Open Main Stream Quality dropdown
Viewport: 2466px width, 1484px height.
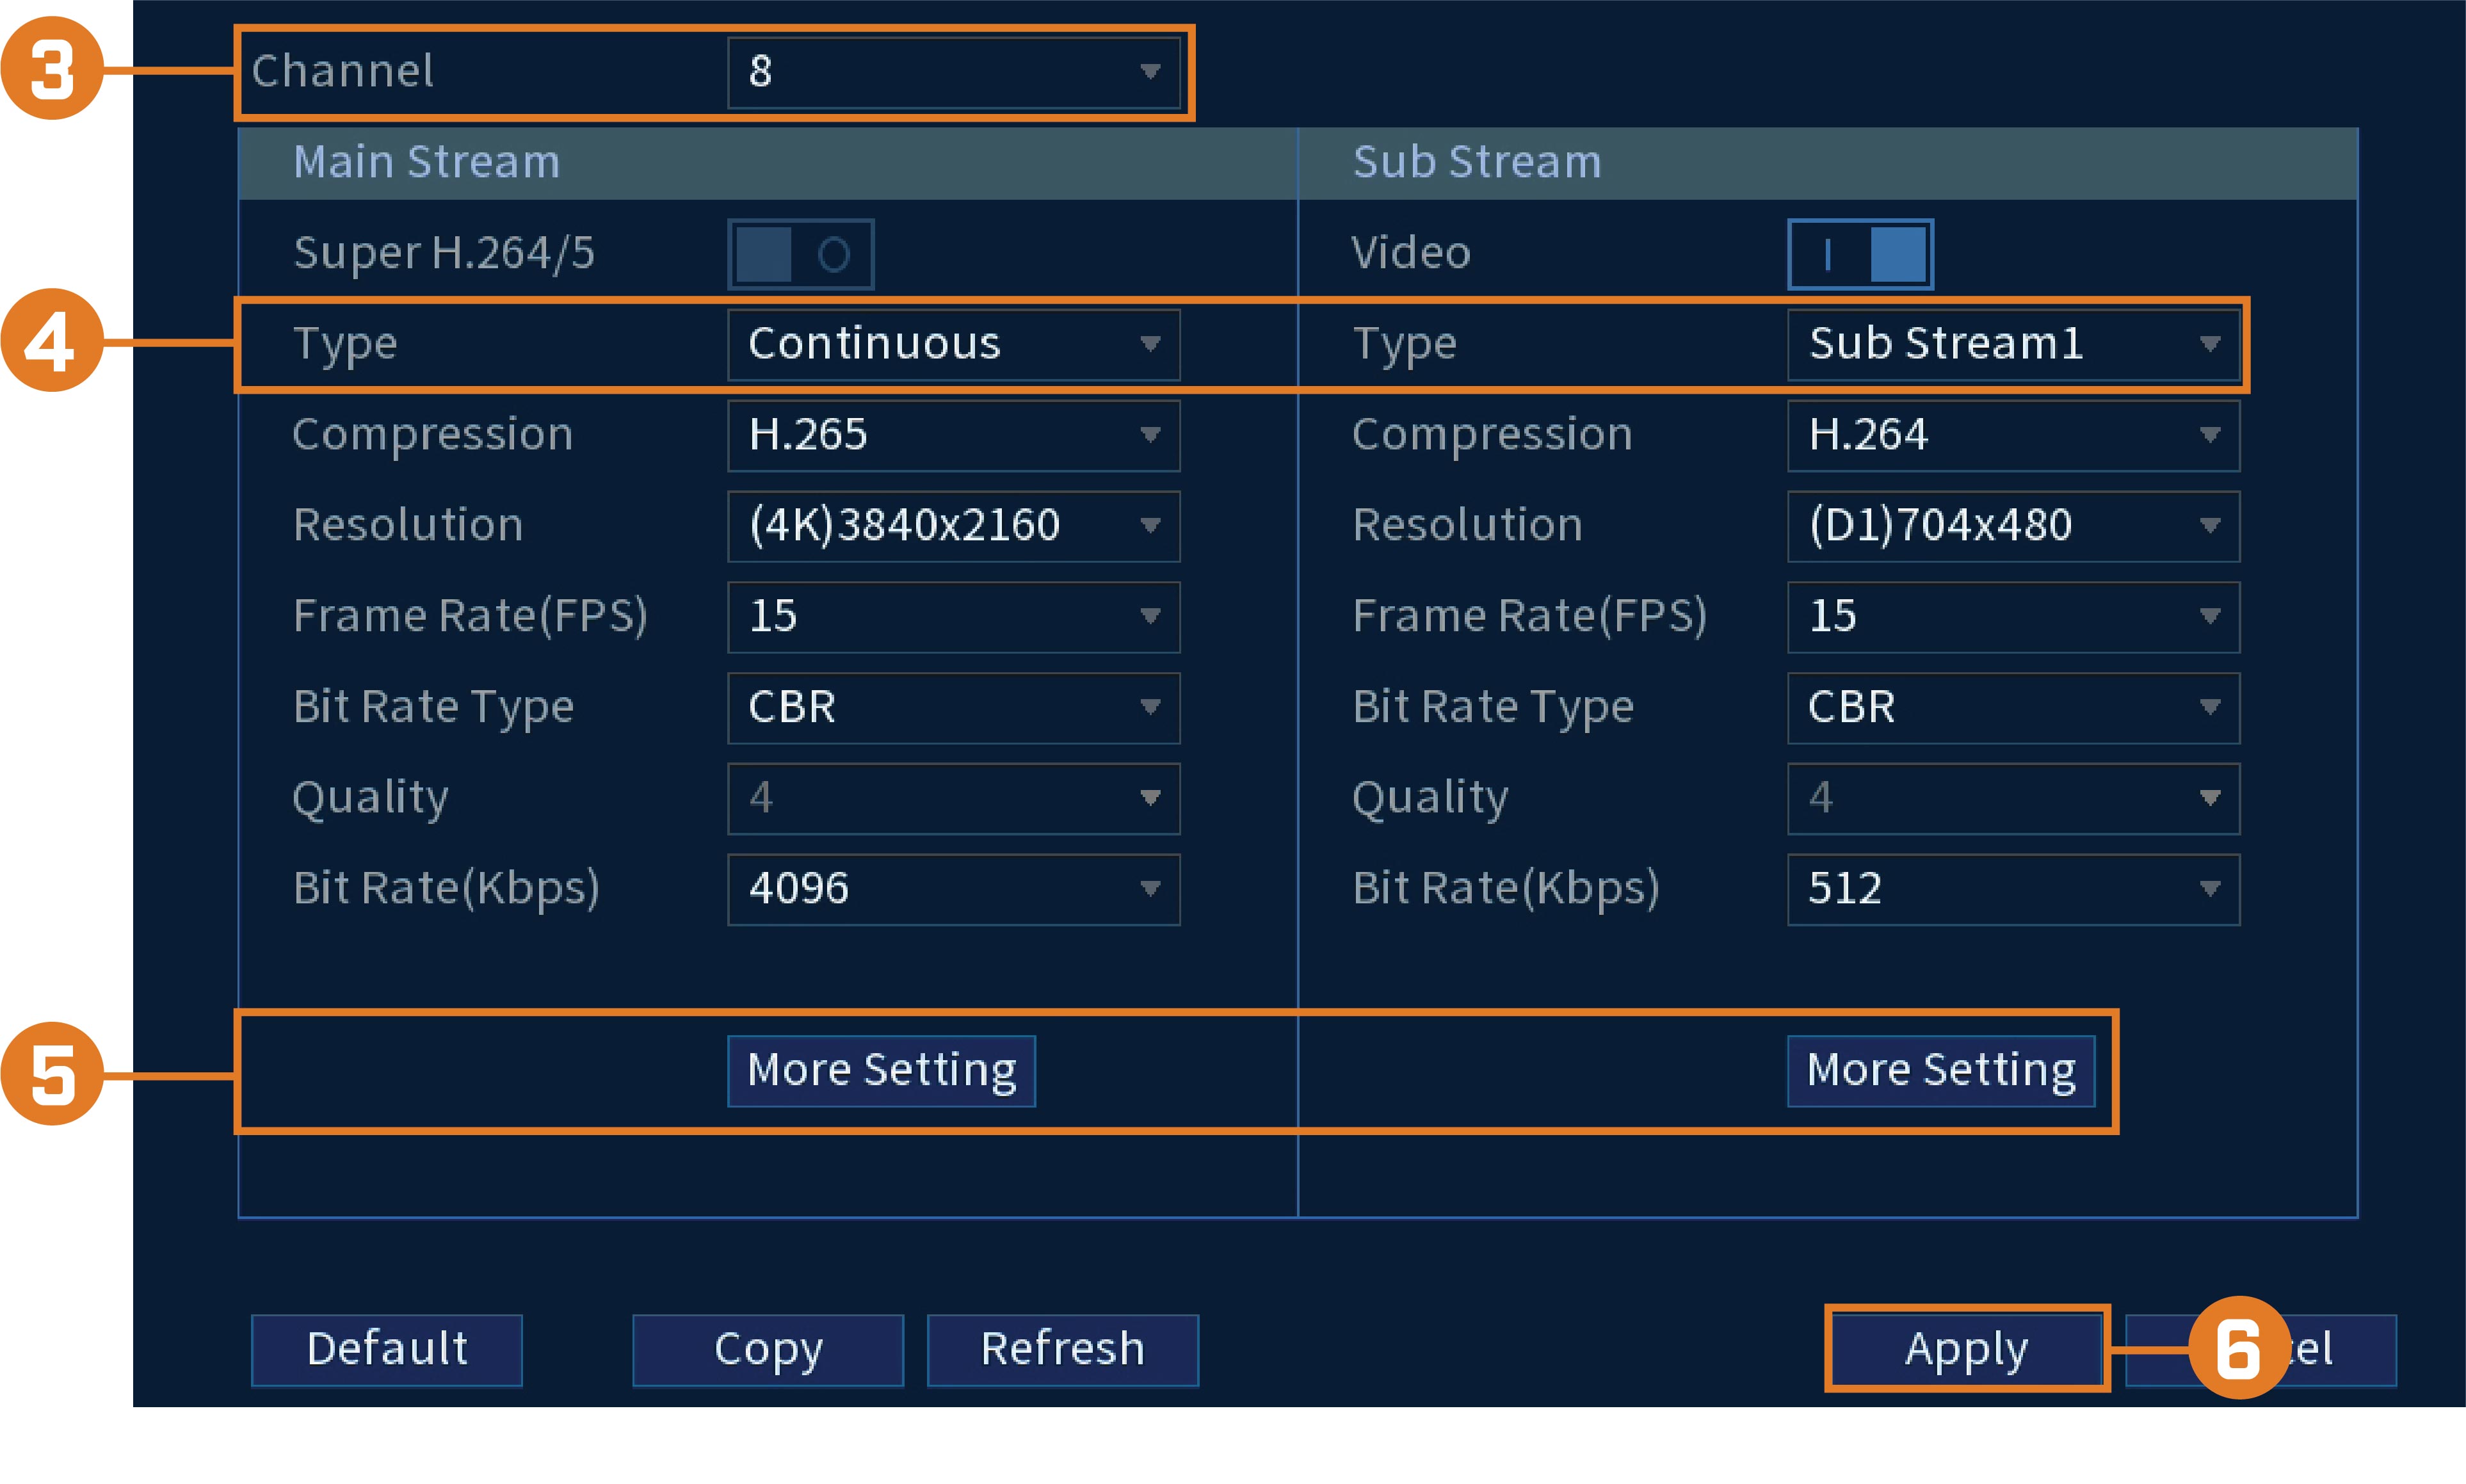[953, 798]
